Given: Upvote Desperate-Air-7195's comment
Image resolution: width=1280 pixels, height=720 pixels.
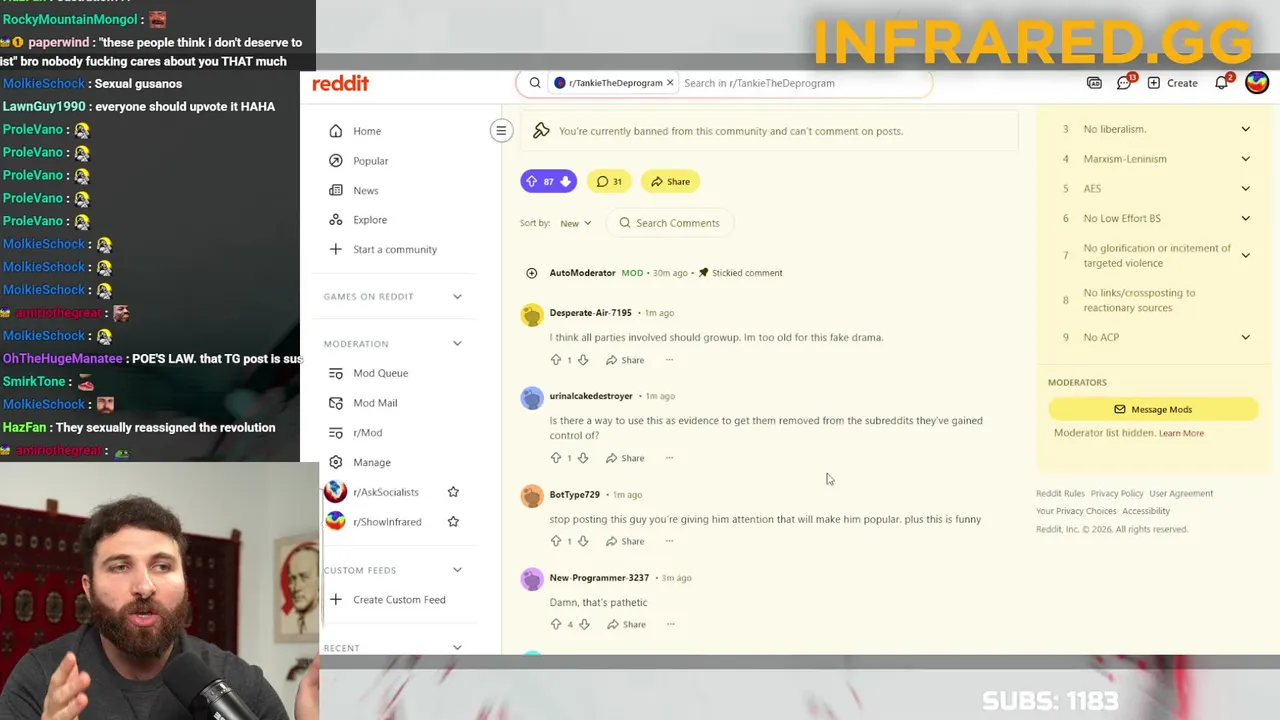Looking at the screenshot, I should (x=556, y=360).
